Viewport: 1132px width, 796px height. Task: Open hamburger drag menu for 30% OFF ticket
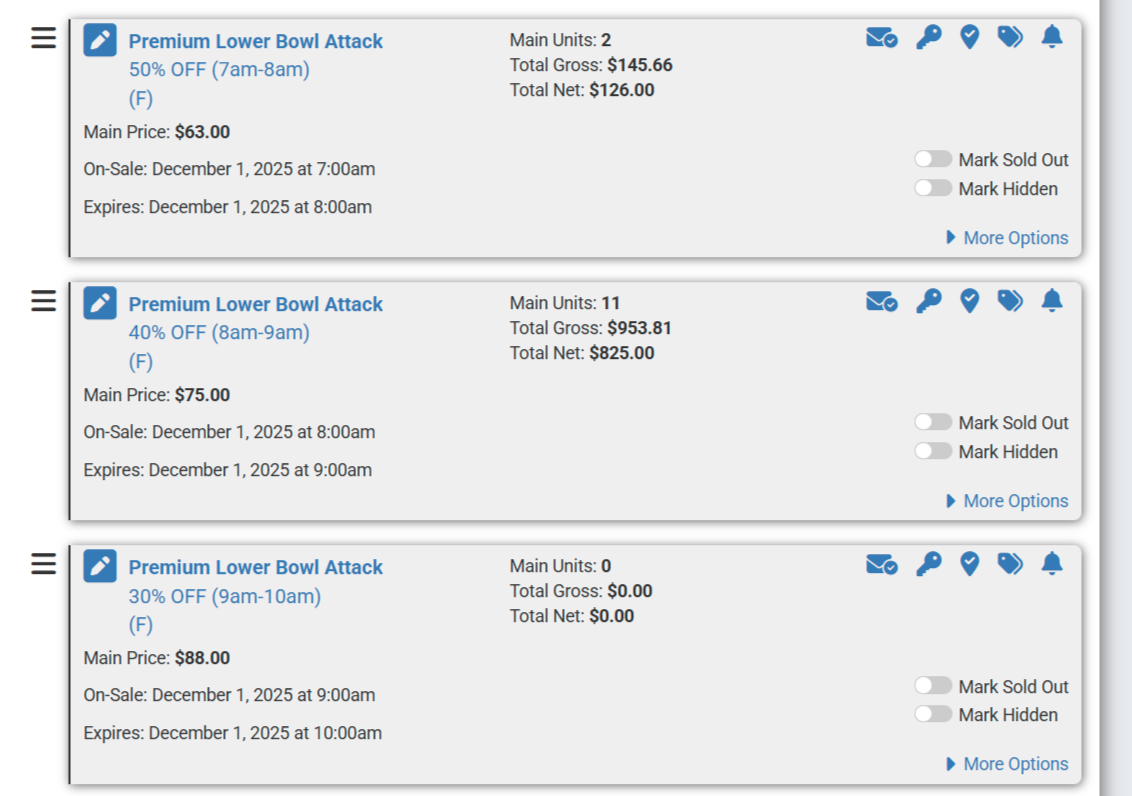click(x=44, y=564)
